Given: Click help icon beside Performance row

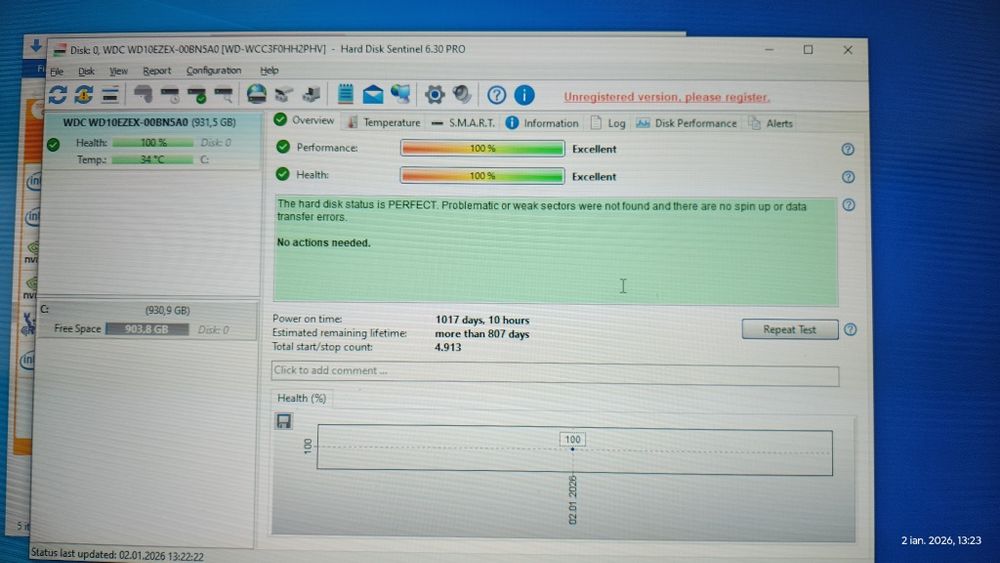Looking at the screenshot, I should tap(848, 149).
